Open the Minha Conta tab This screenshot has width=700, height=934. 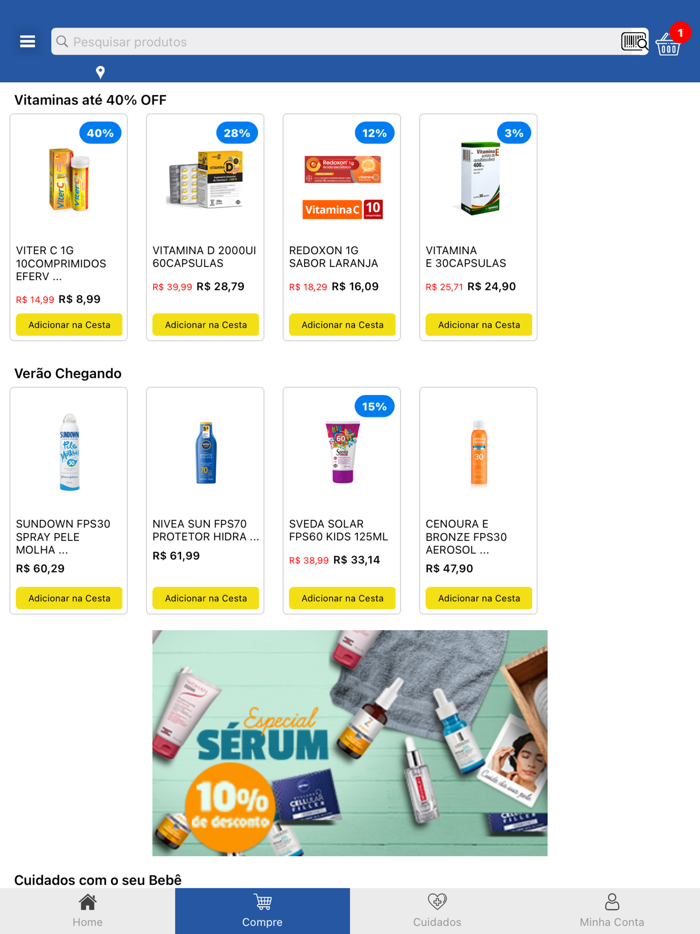[612, 911]
